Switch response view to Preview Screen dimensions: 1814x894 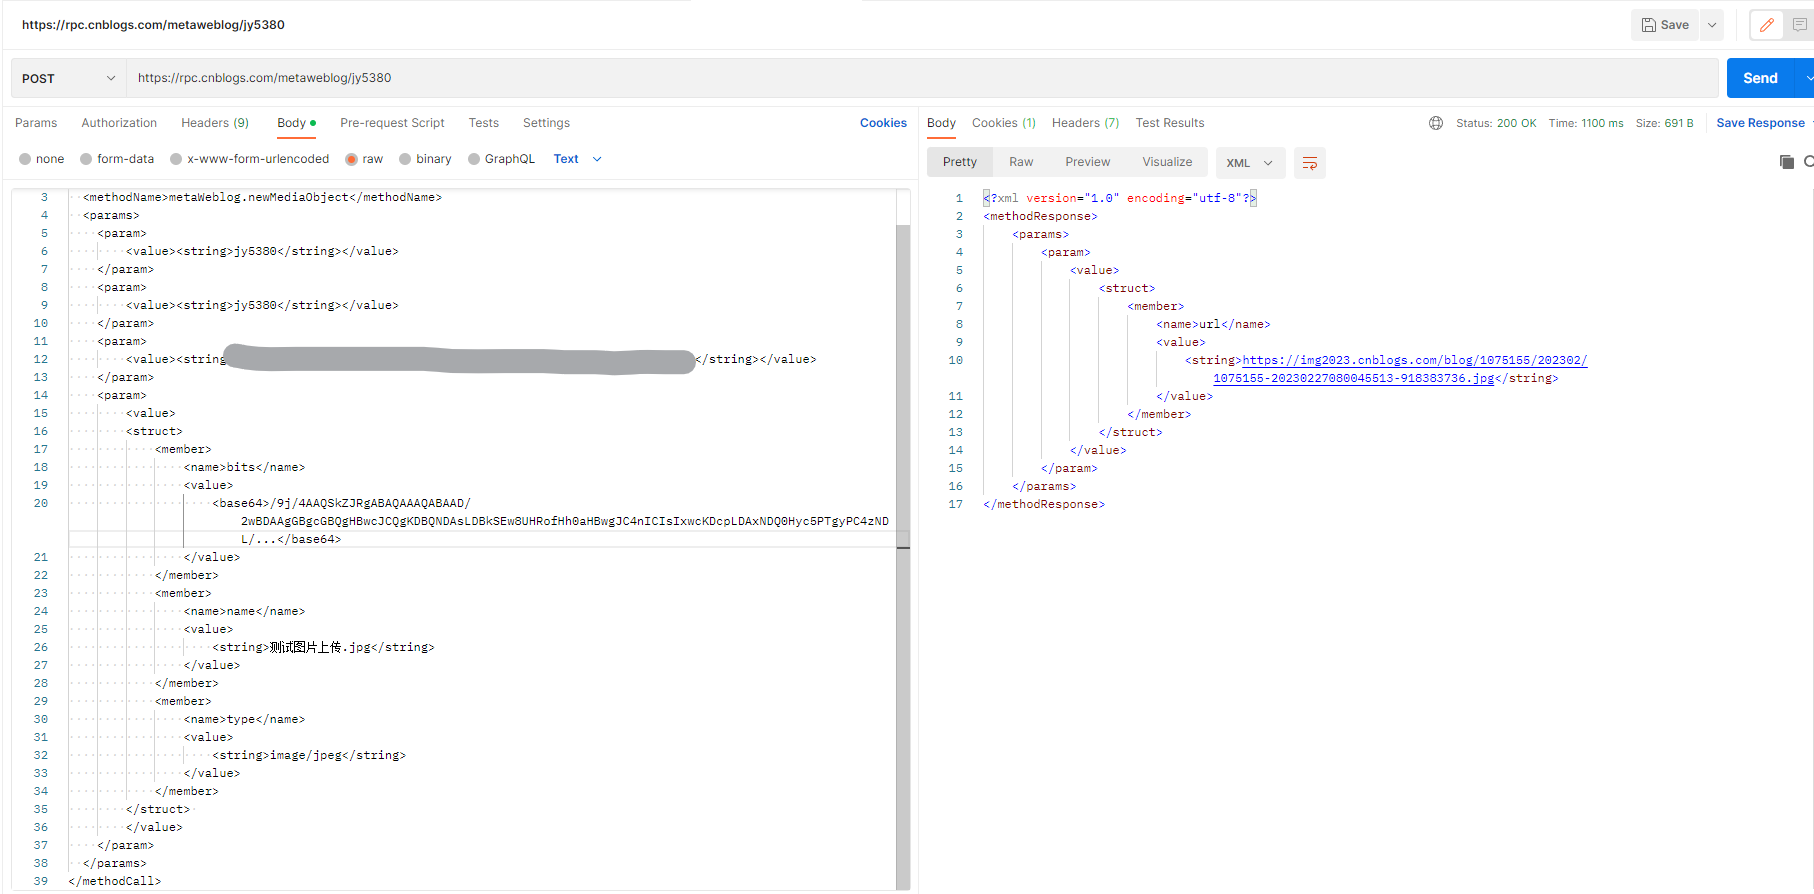click(x=1087, y=162)
